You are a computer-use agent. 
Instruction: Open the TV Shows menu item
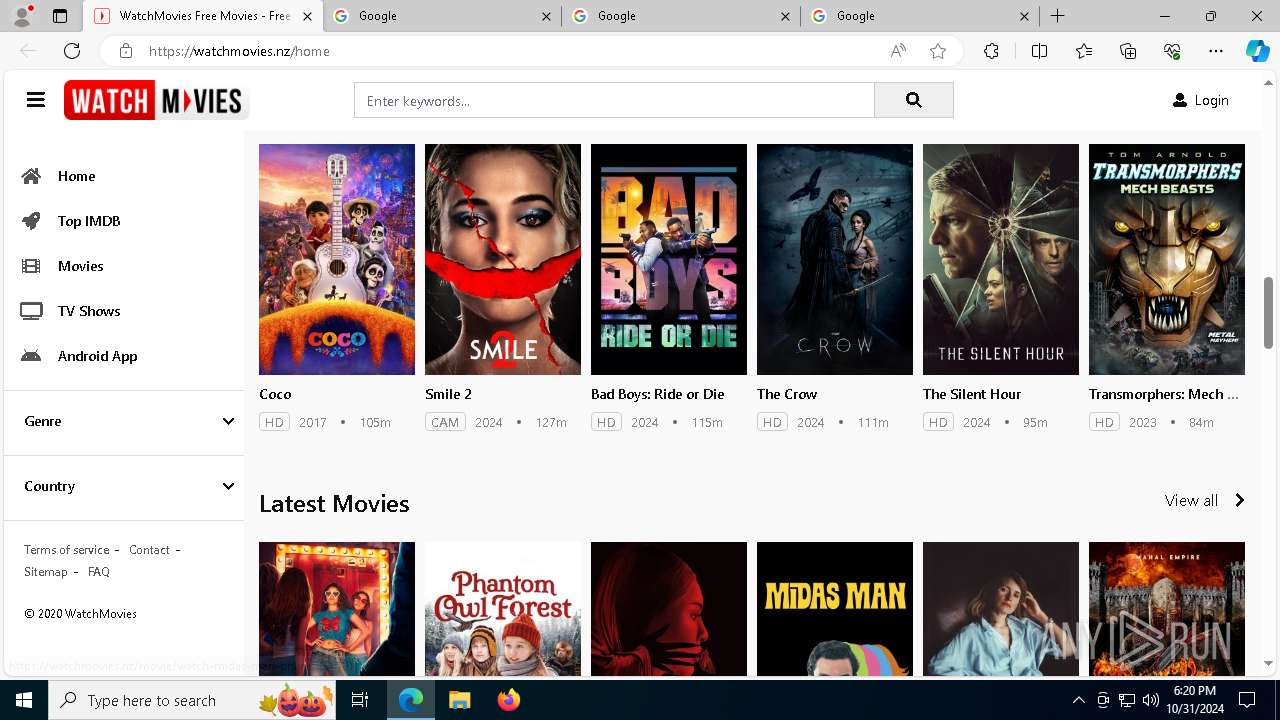pos(89,311)
